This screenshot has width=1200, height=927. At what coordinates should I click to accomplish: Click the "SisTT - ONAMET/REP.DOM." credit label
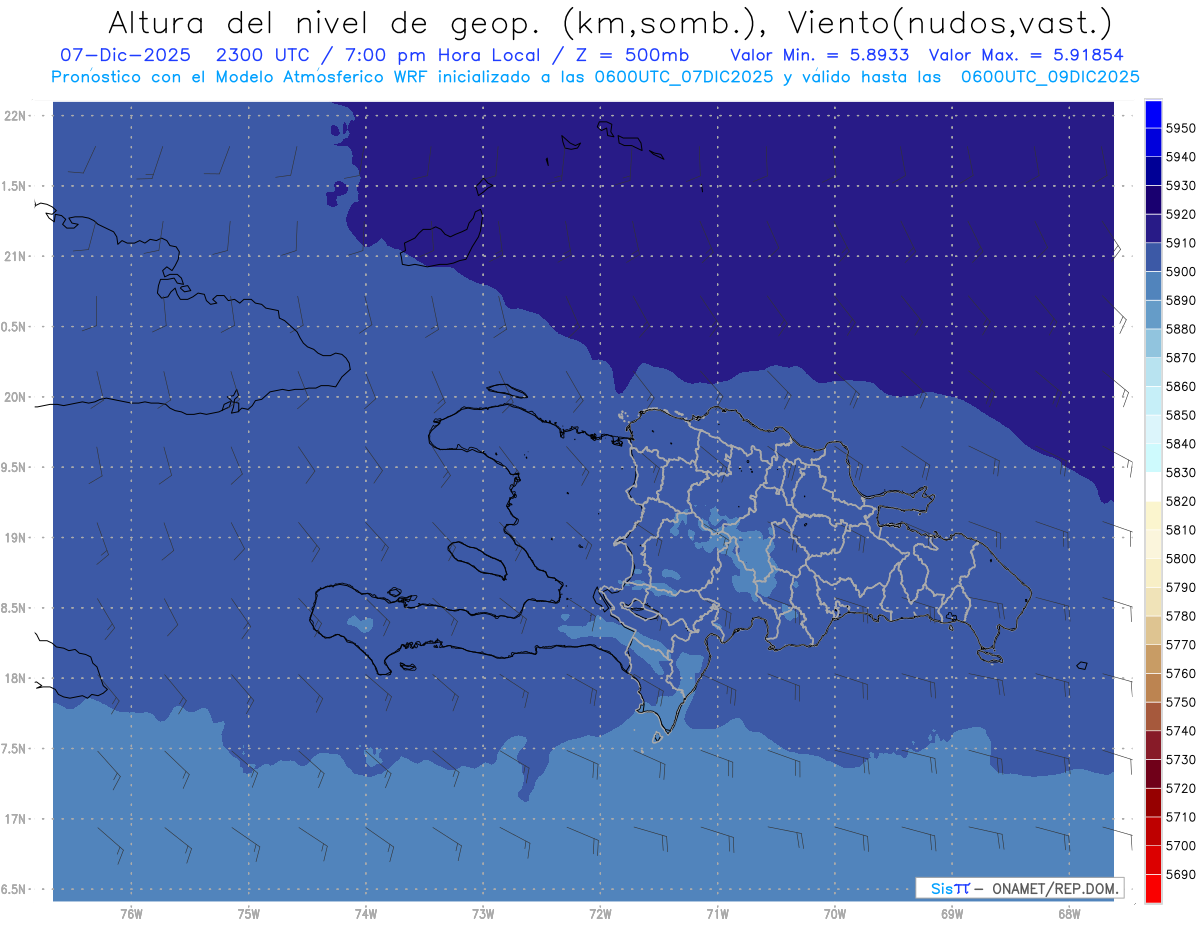point(1018,888)
